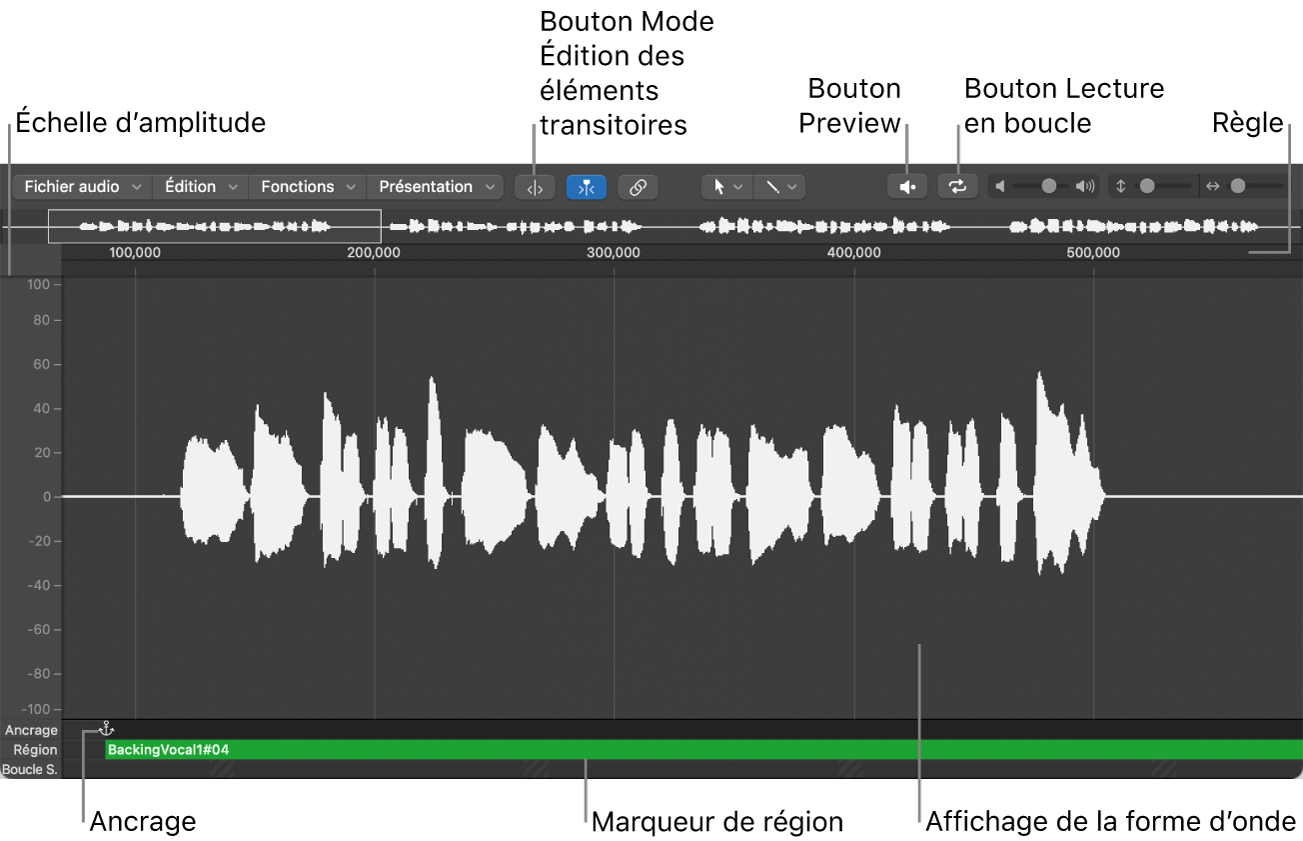
Task: Adjust the vertical zoom slider
Action: [1164, 186]
